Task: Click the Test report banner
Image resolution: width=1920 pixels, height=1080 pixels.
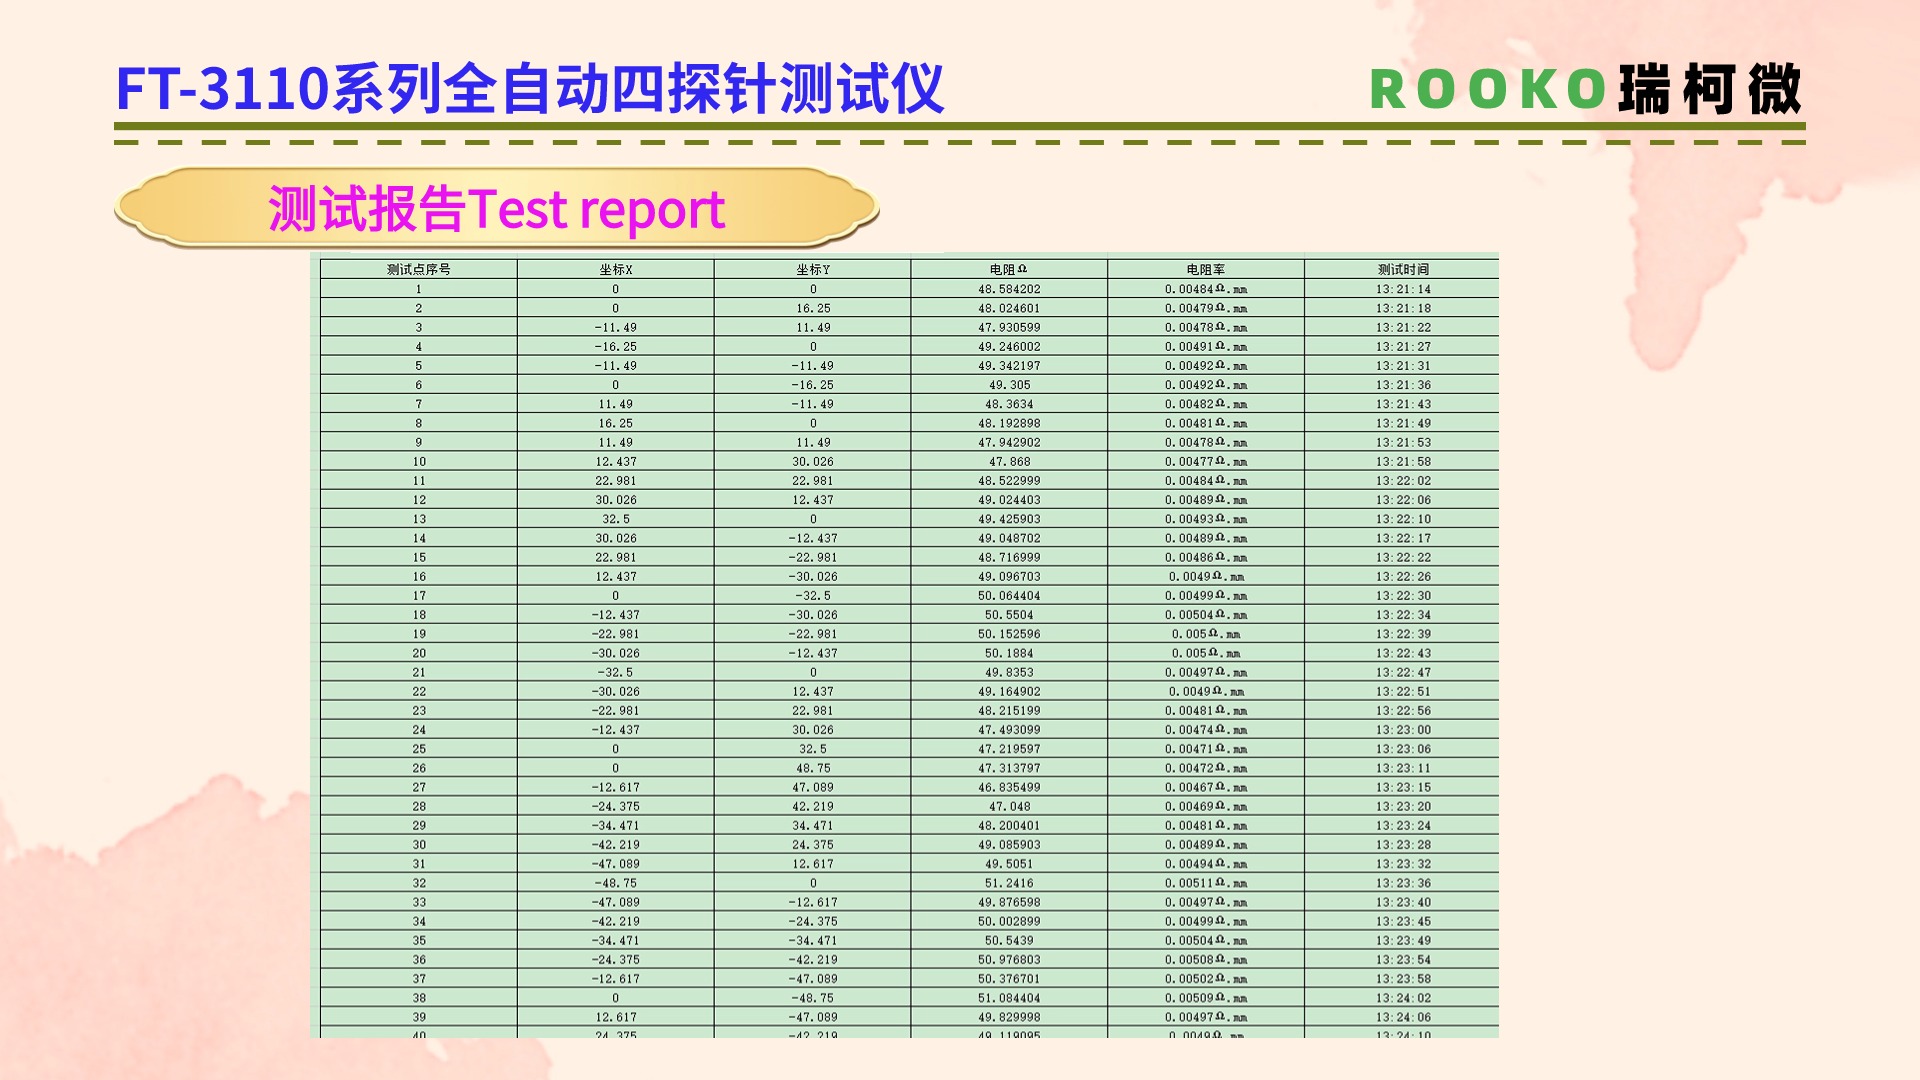Action: point(496,209)
